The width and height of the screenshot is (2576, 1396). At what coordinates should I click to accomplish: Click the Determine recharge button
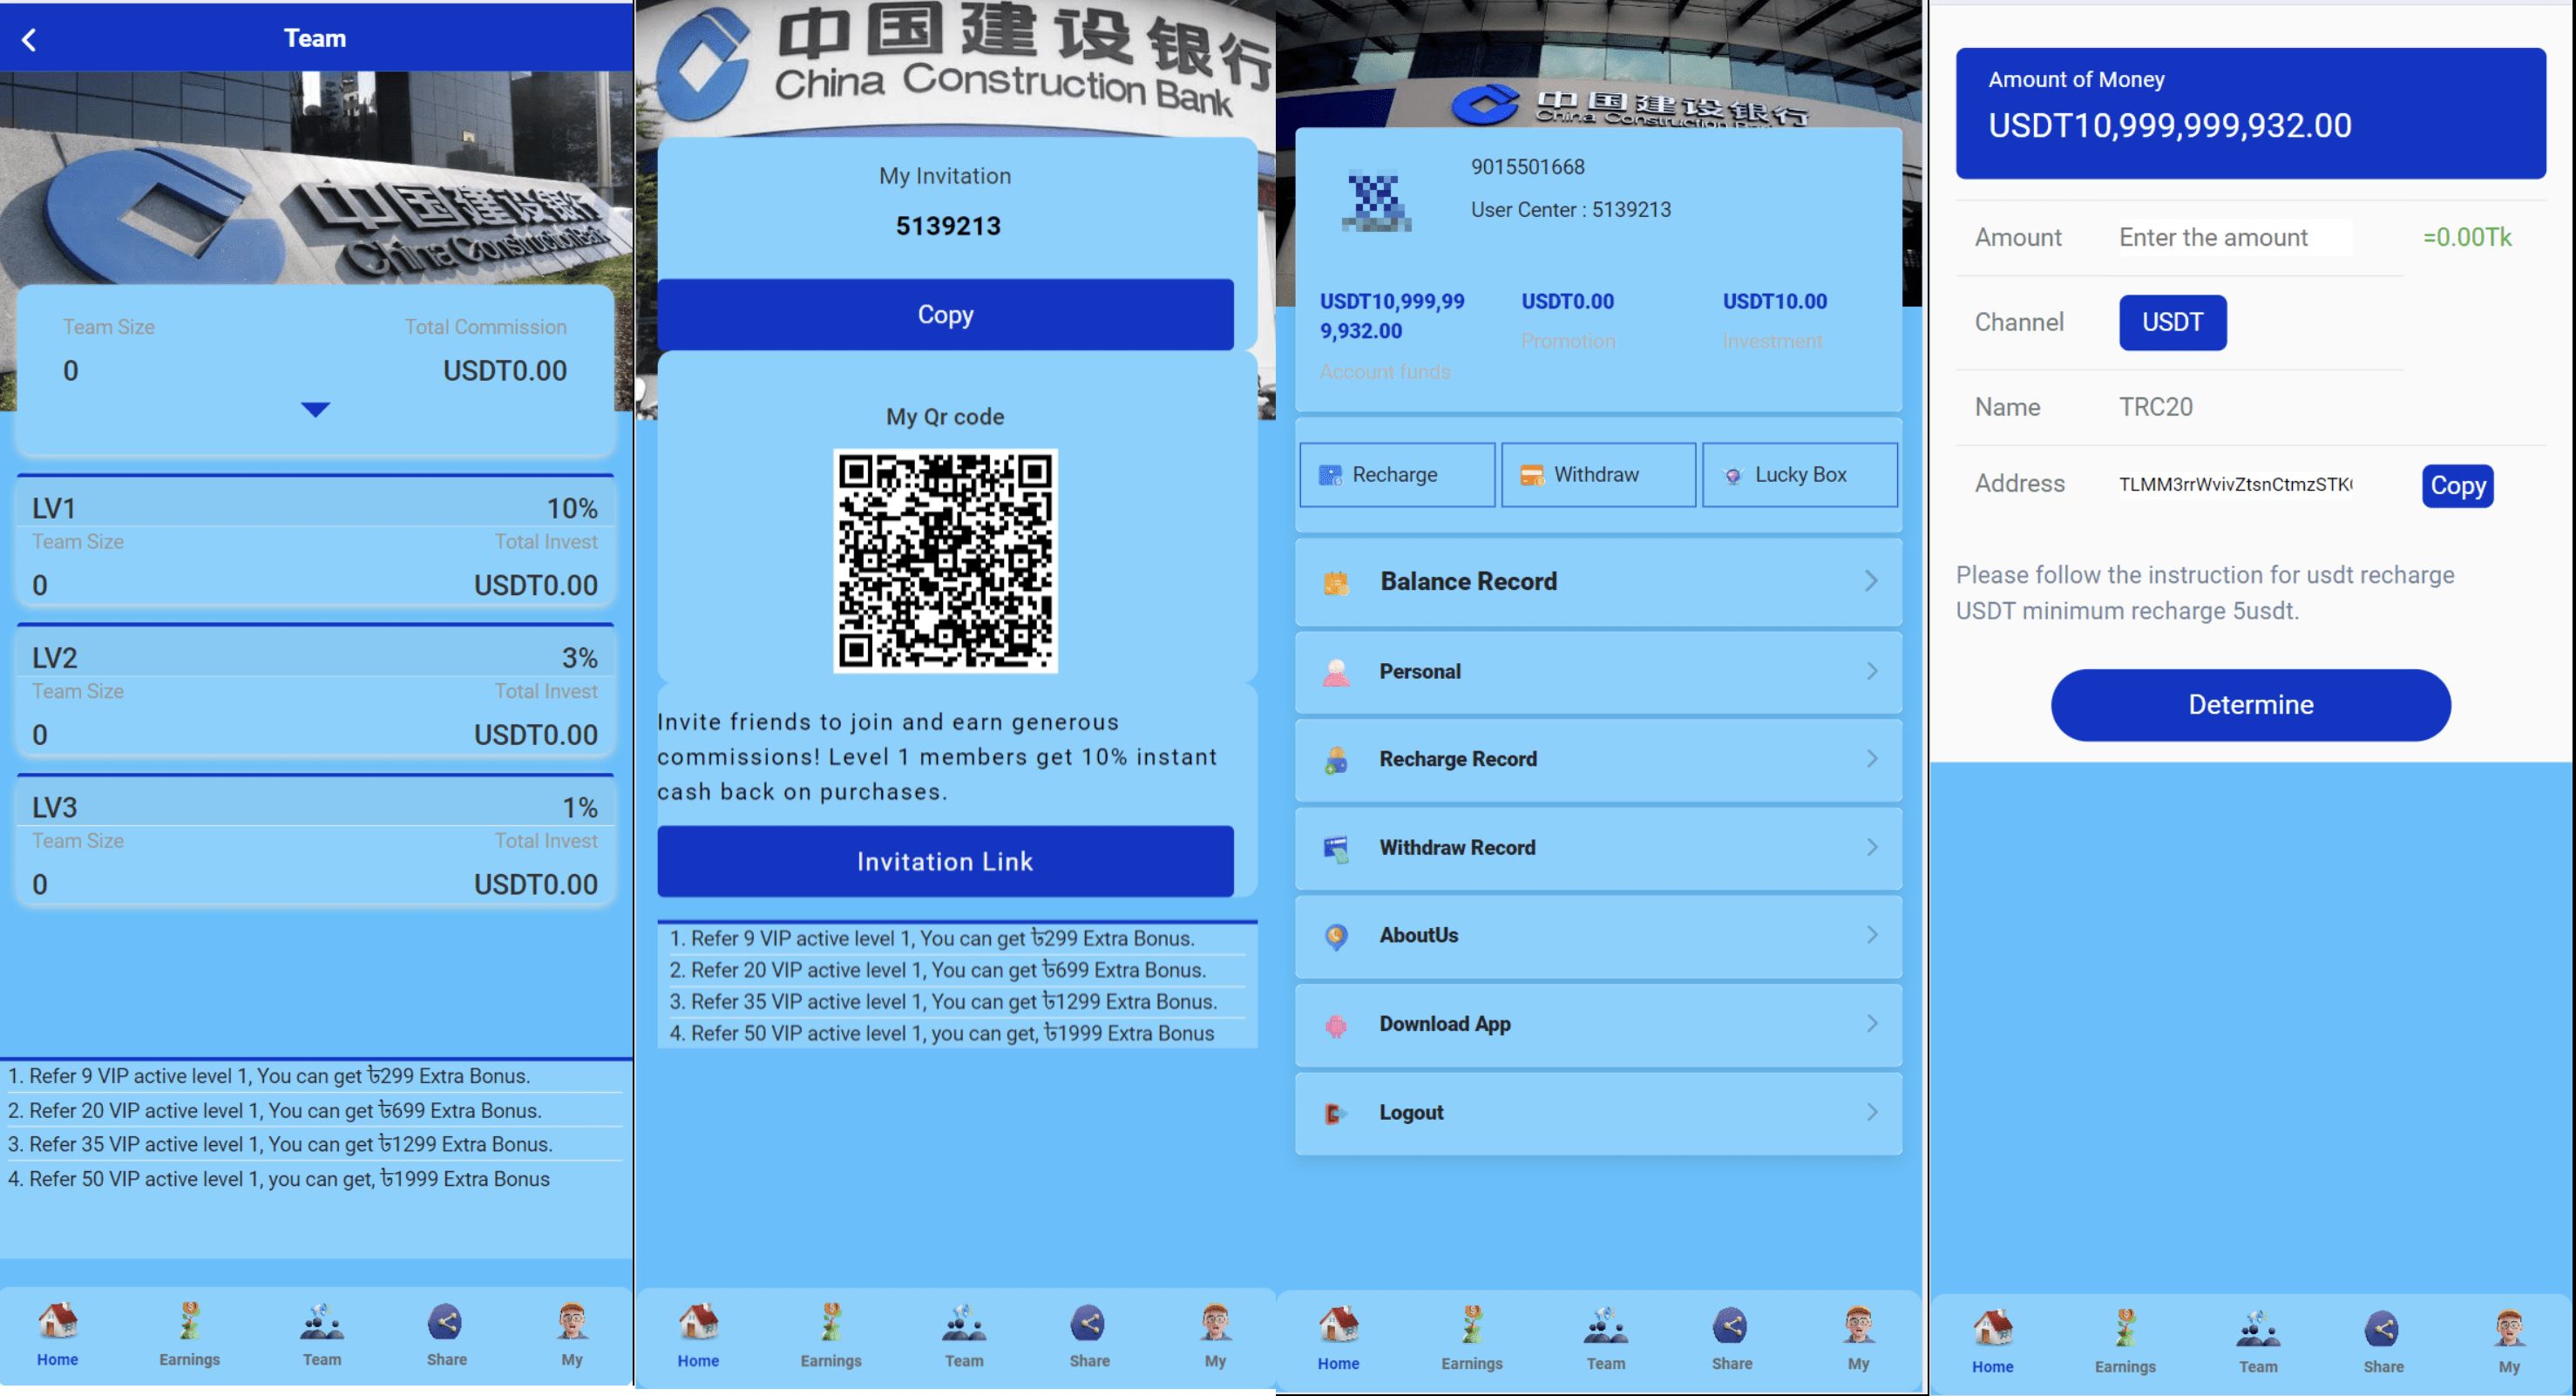[2251, 701]
